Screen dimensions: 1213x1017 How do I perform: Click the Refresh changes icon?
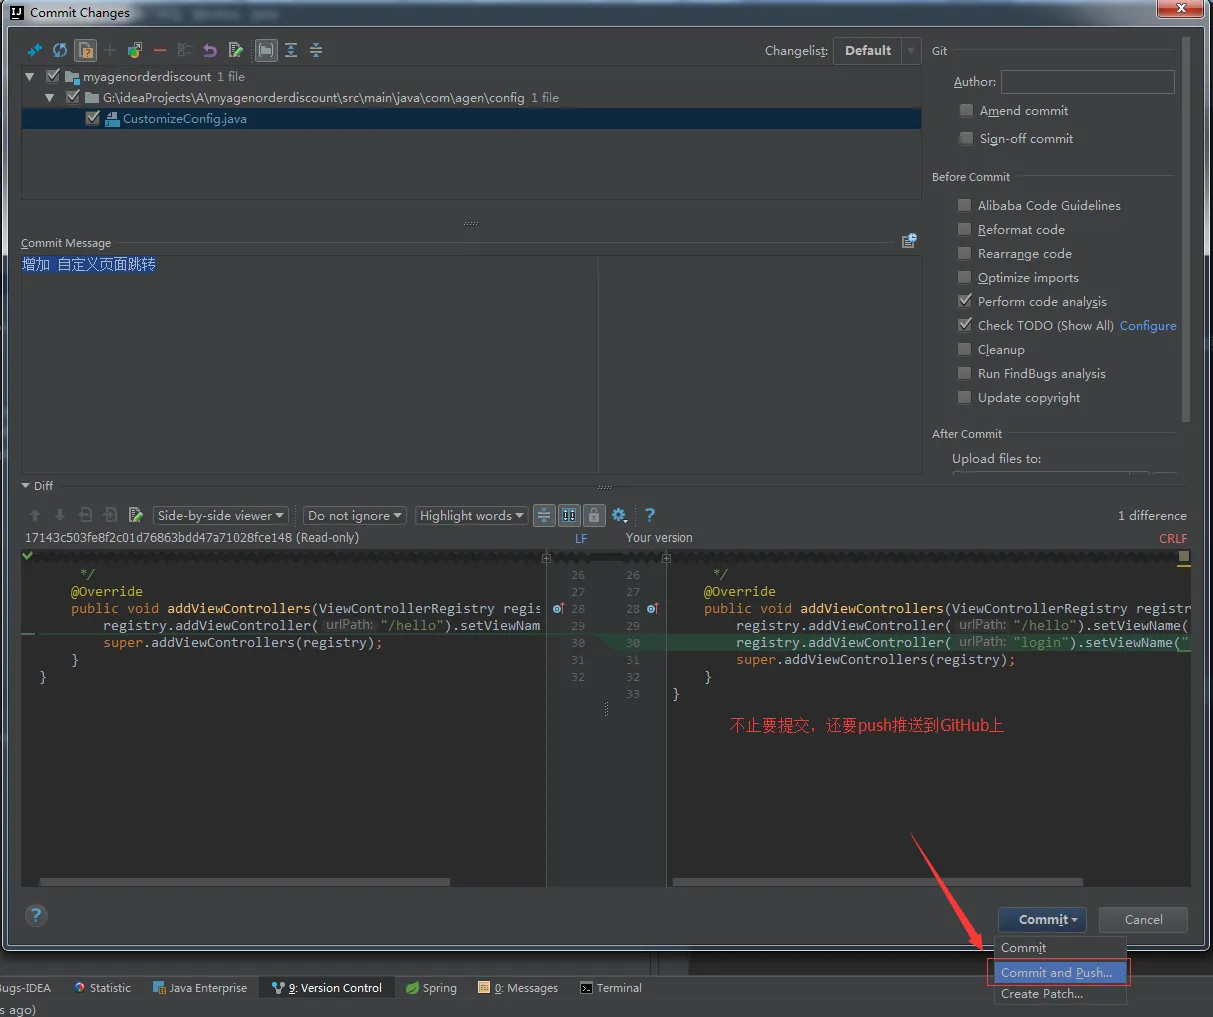[60, 50]
